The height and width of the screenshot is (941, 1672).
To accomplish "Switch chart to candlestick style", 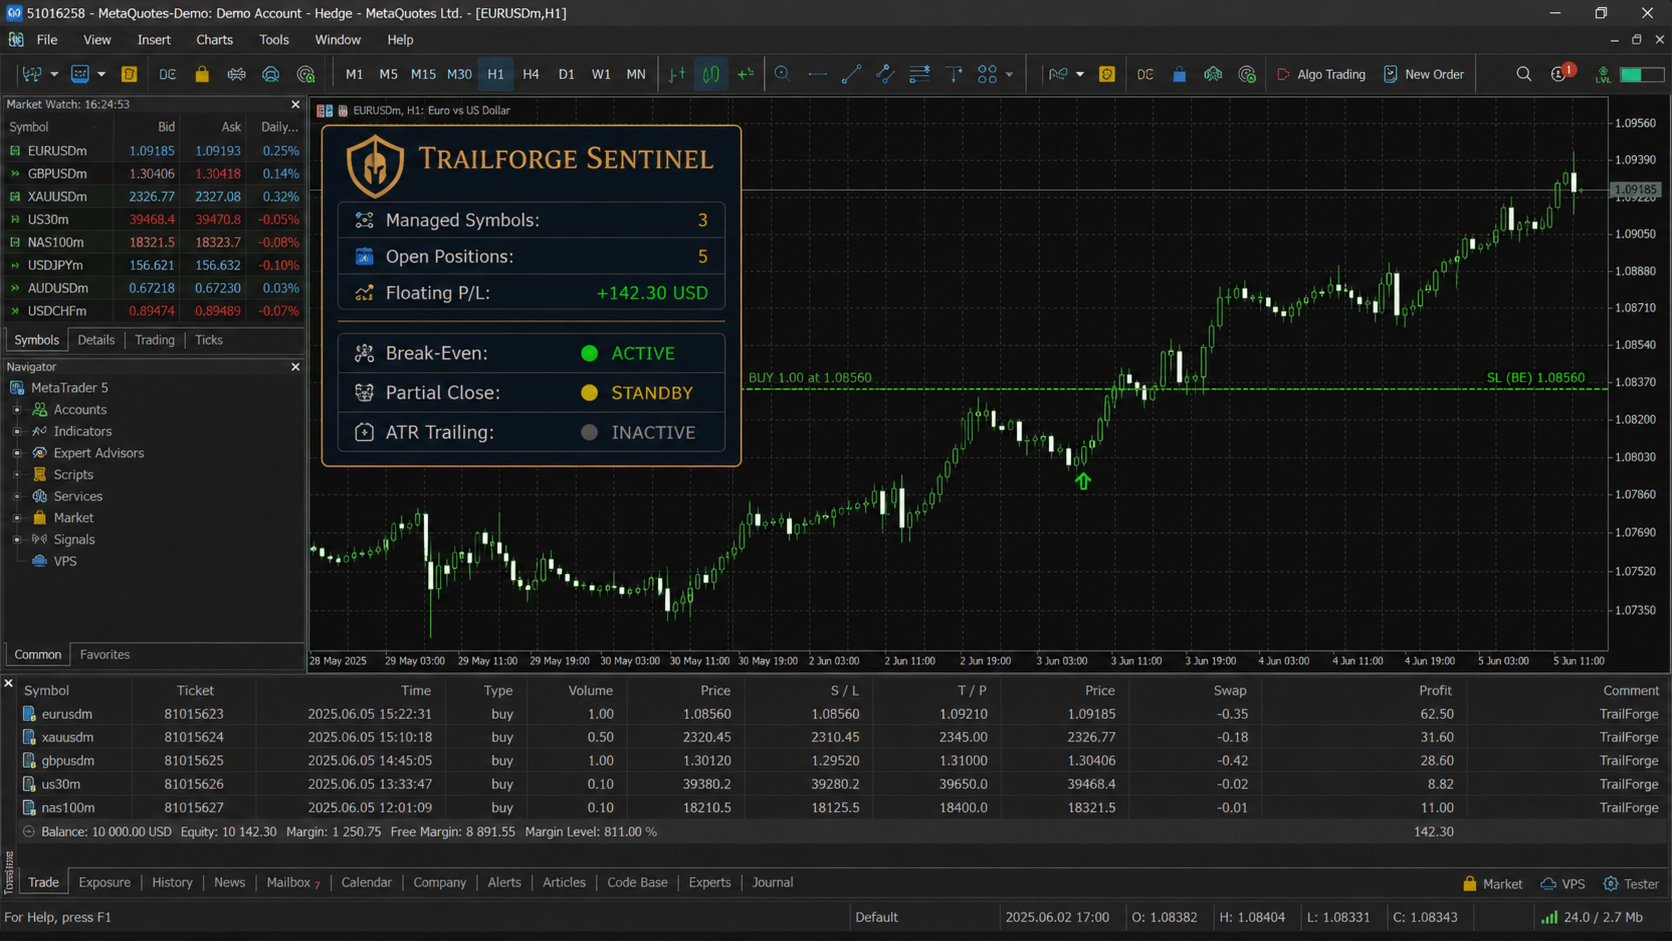I will coord(711,74).
